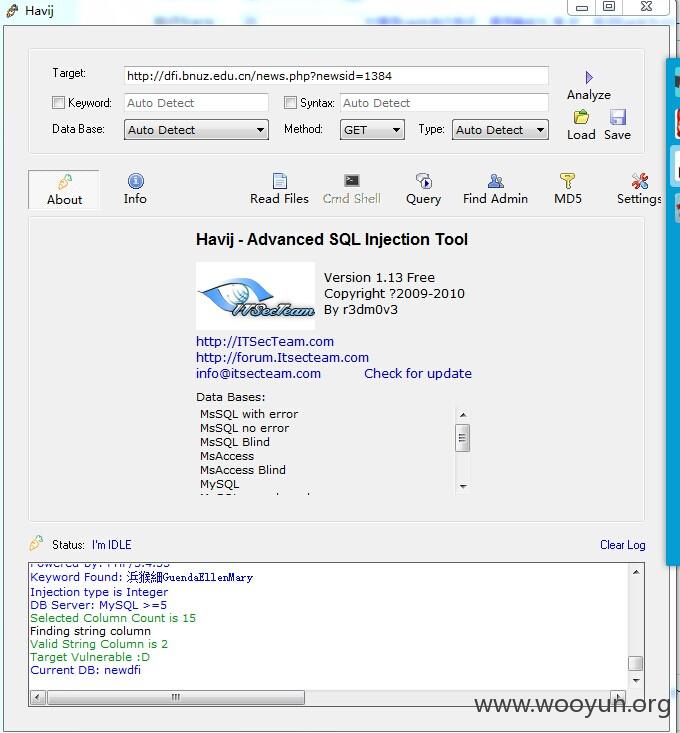Switch to the MD5 tab label
680x733 pixels.
[568, 199]
